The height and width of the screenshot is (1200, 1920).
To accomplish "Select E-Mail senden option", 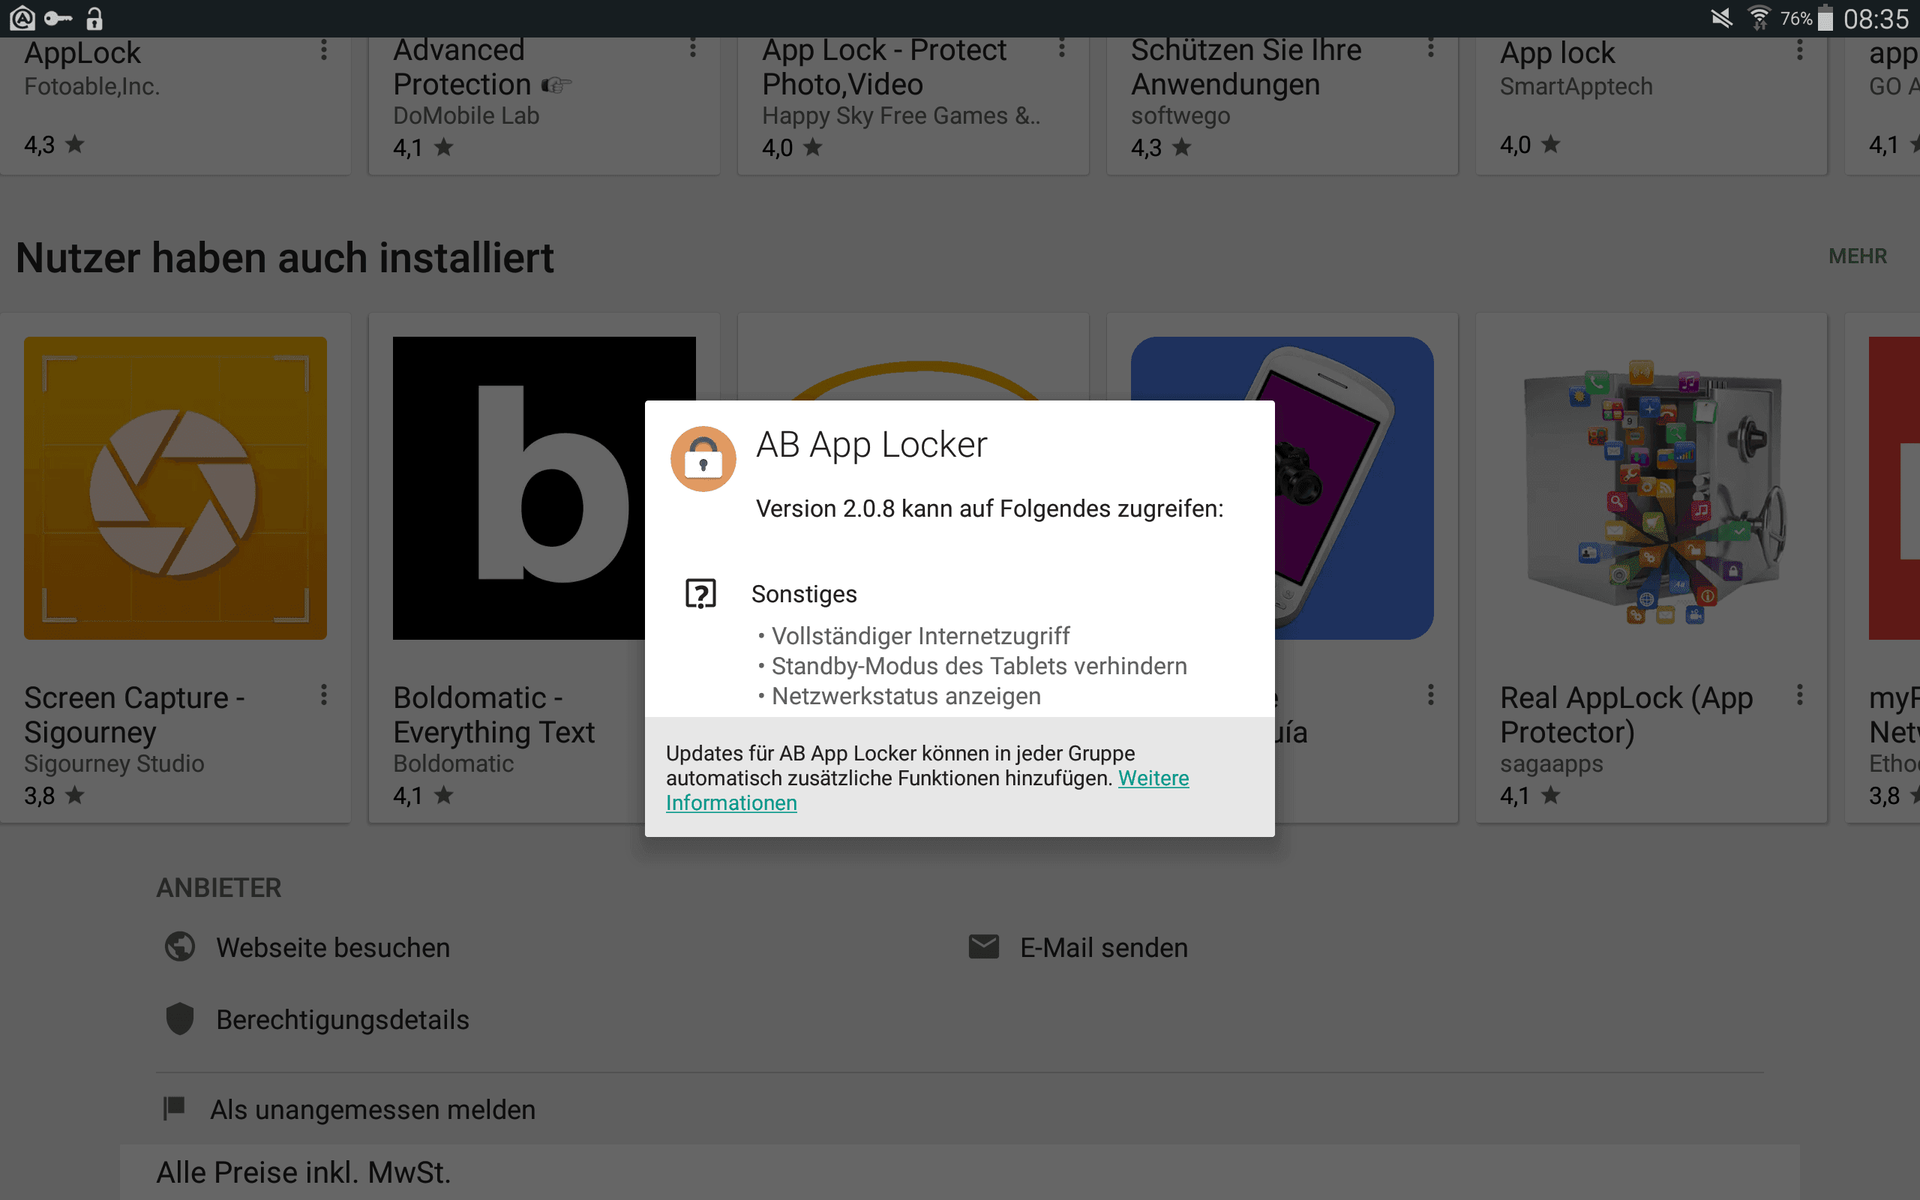I will tap(1104, 948).
